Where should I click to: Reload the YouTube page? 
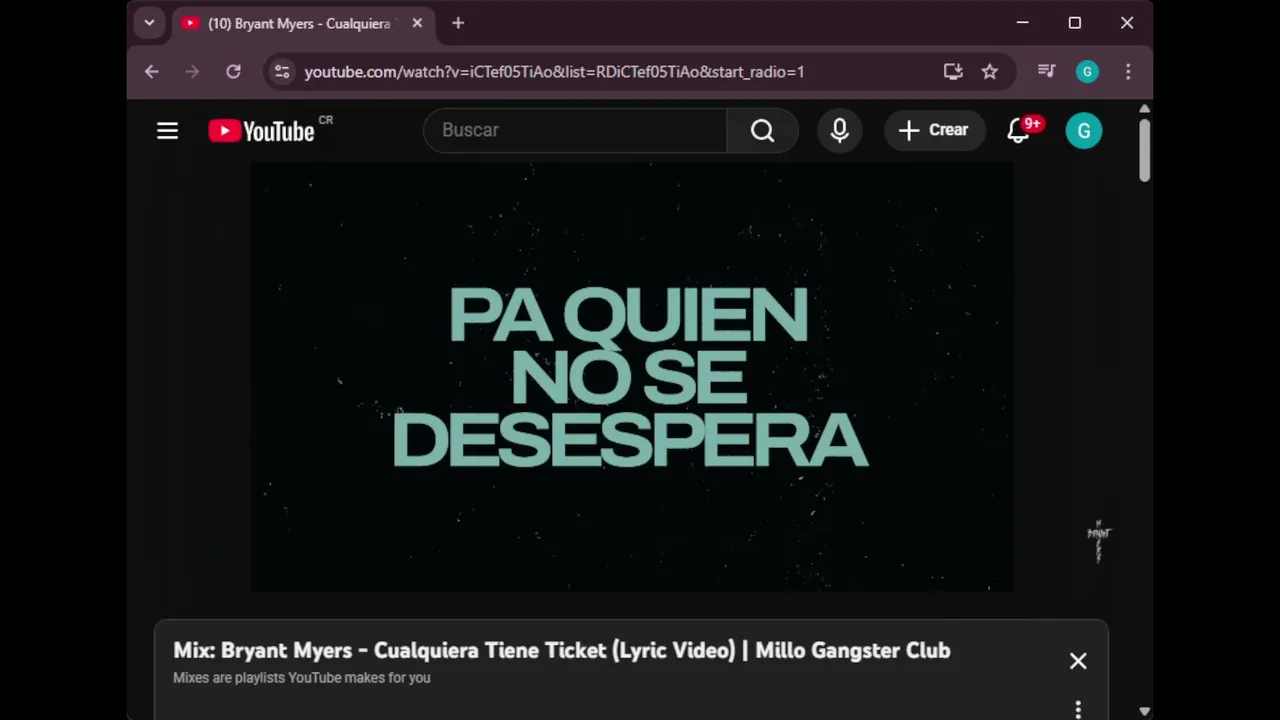233,72
